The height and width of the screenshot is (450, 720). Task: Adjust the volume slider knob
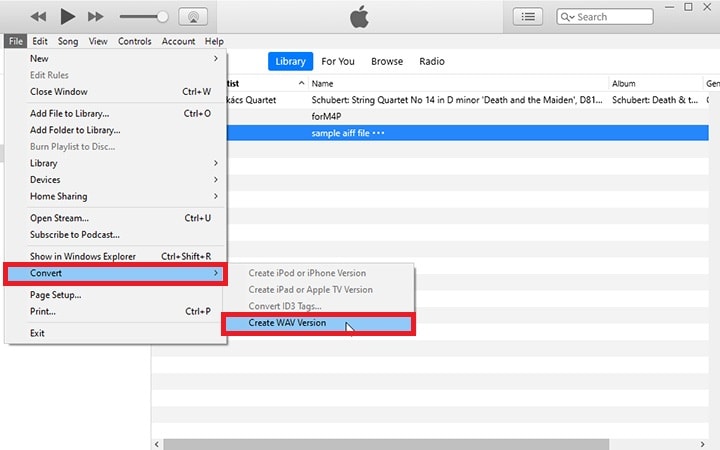pyautogui.click(x=162, y=17)
